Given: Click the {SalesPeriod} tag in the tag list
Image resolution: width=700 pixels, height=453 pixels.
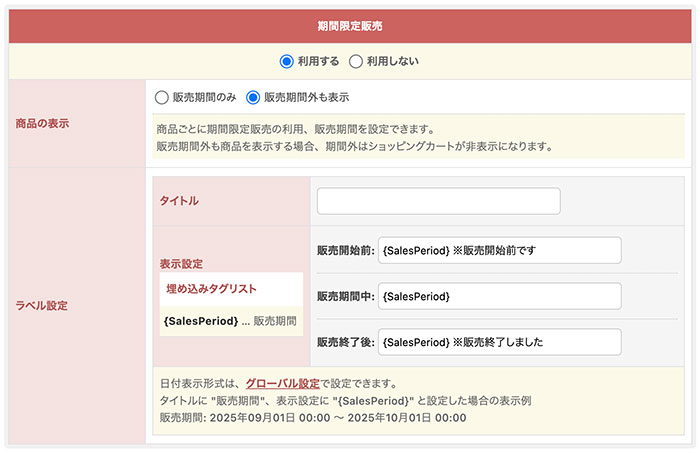Looking at the screenshot, I should tap(200, 321).
